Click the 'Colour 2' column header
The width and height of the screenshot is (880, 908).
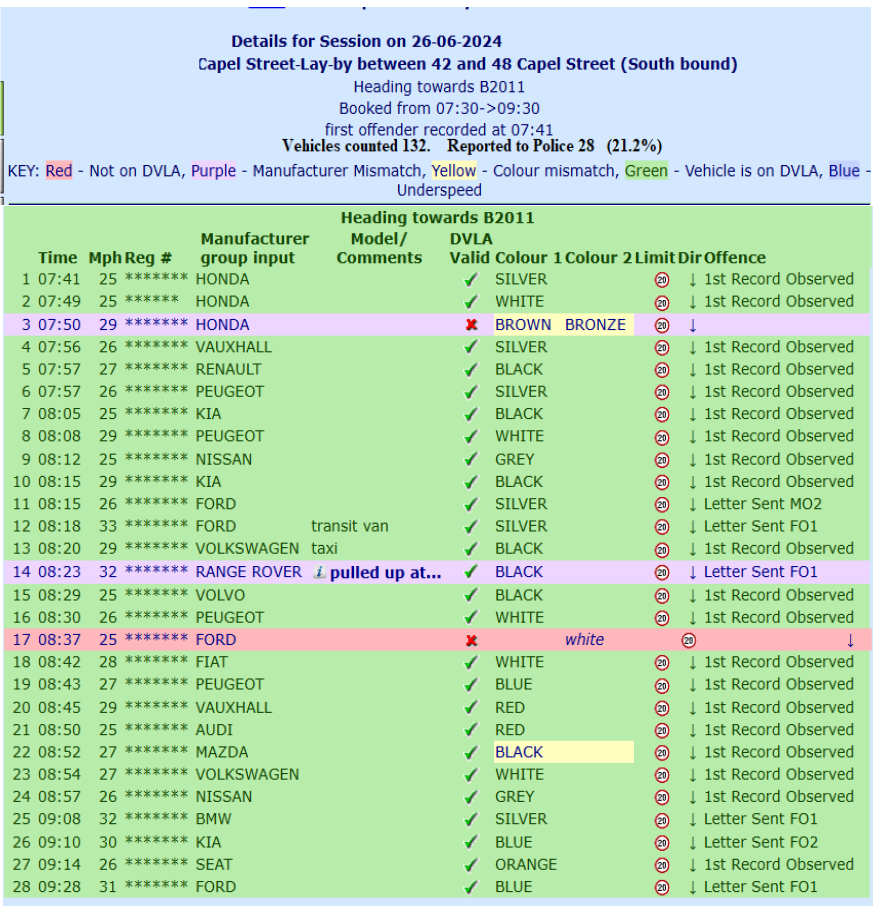tap(599, 258)
